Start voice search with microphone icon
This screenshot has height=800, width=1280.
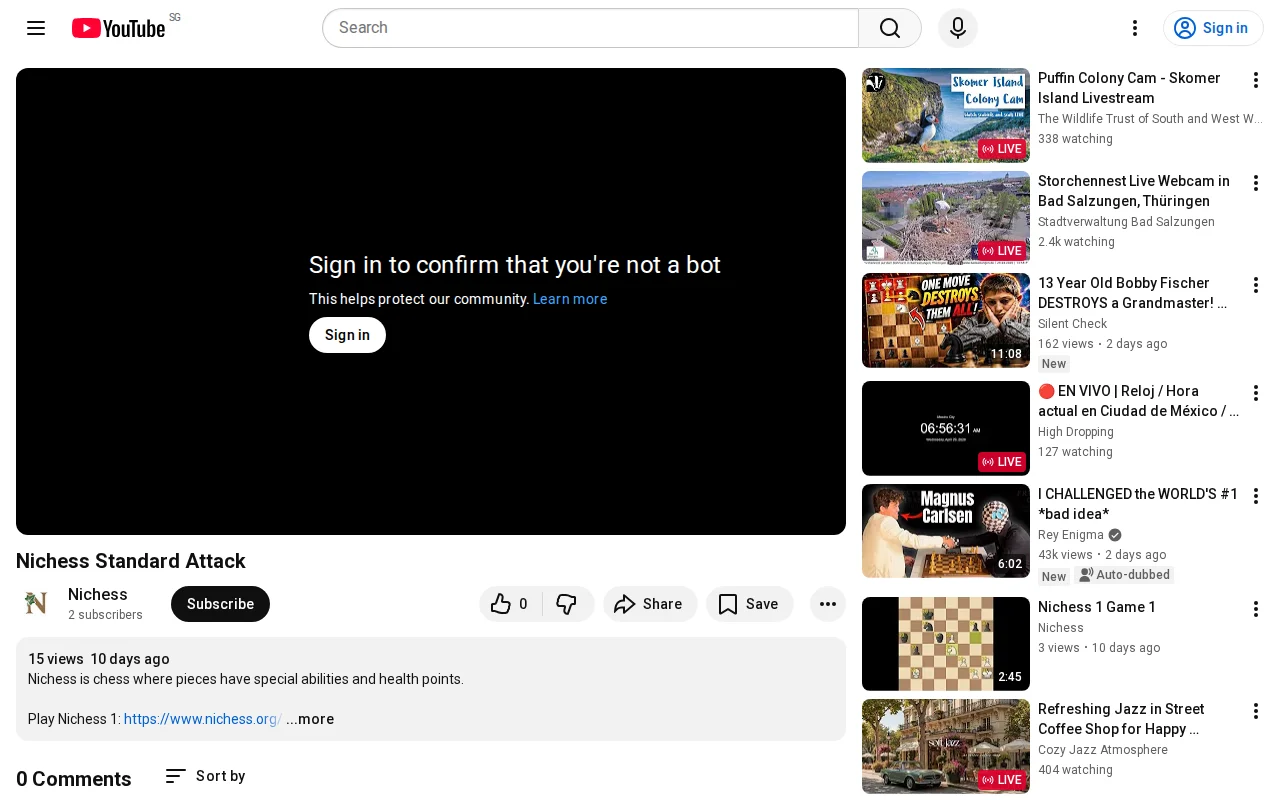click(958, 28)
